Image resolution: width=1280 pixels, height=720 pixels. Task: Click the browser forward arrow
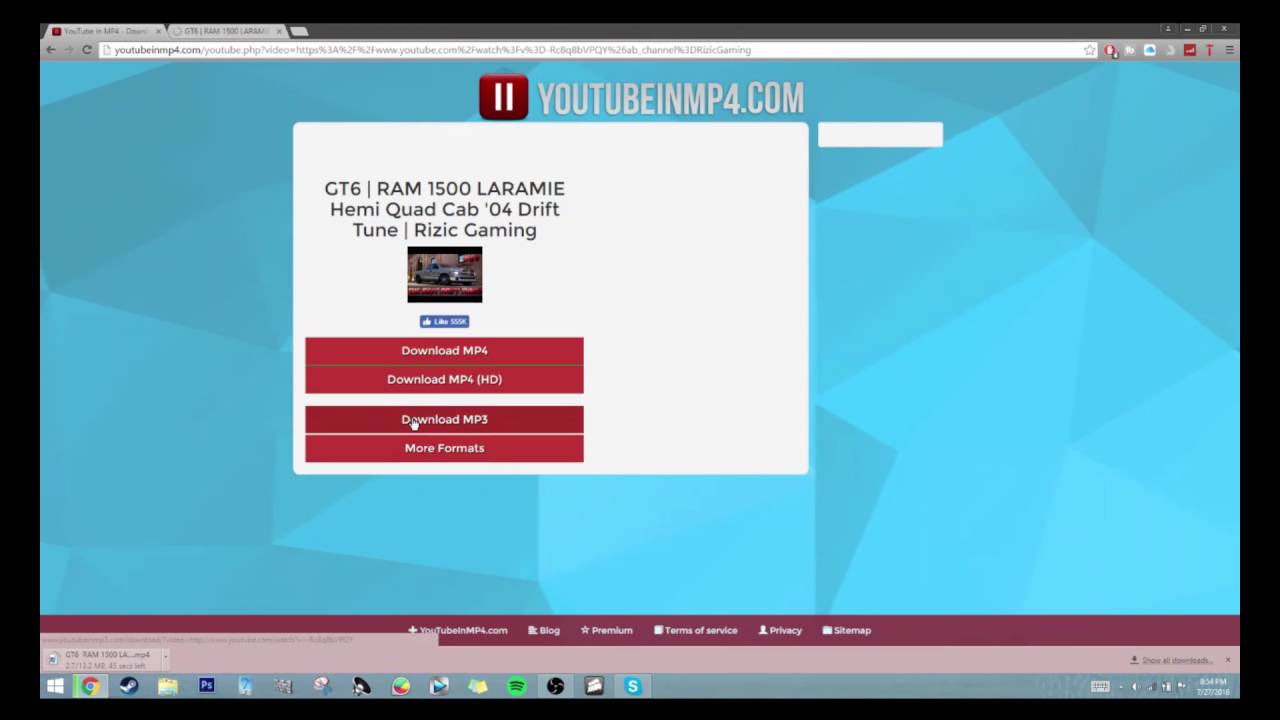(x=68, y=50)
